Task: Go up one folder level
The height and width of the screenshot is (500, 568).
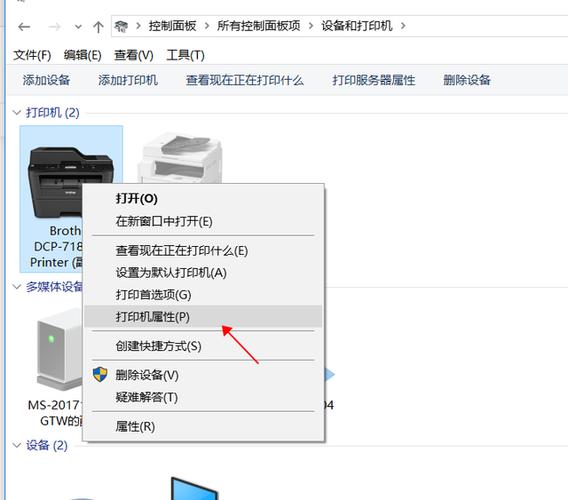Action: (x=98, y=27)
